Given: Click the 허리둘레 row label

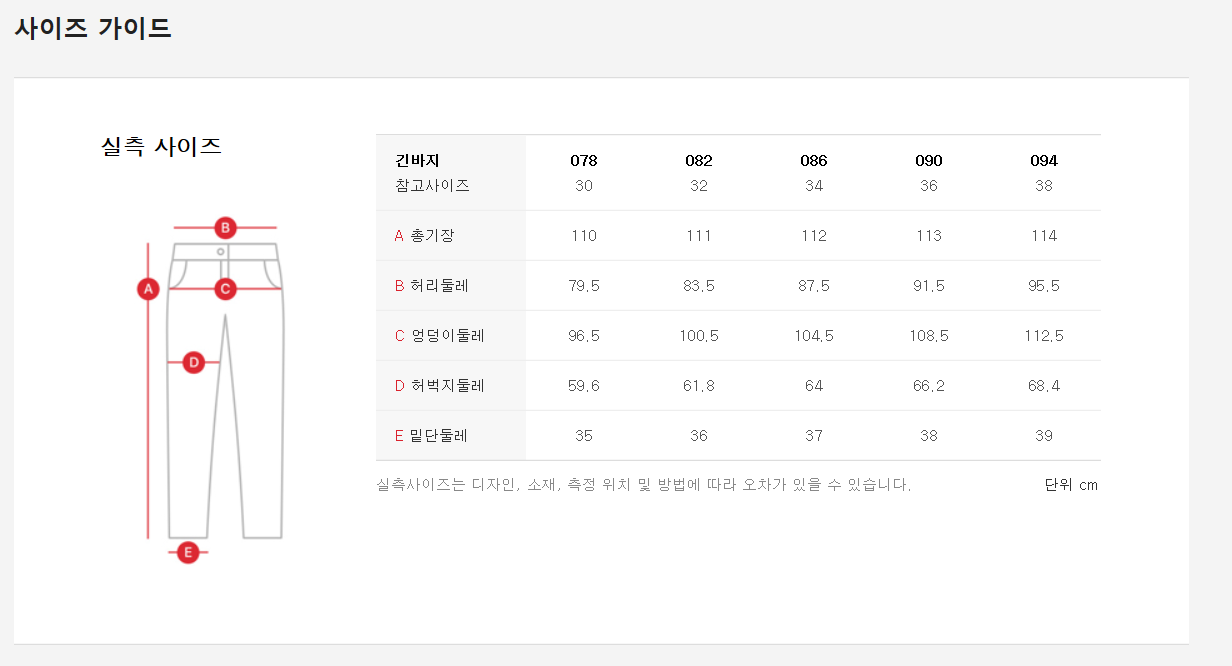Looking at the screenshot, I should point(438,286).
